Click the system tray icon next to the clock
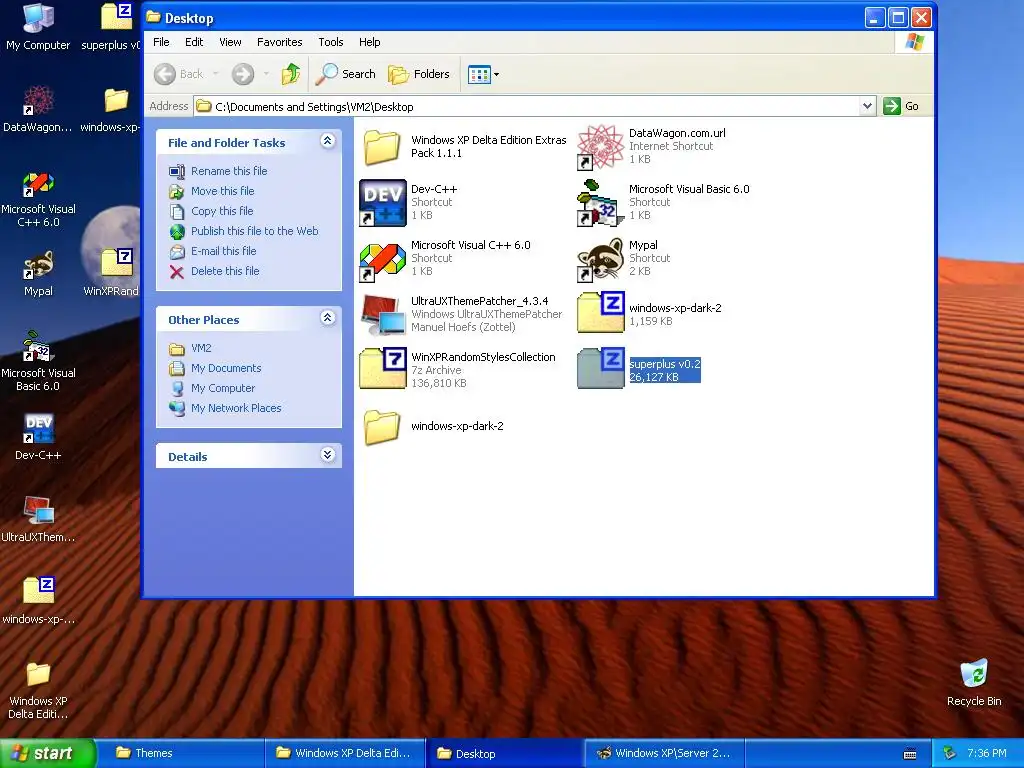This screenshot has height=768, width=1024. pos(949,753)
